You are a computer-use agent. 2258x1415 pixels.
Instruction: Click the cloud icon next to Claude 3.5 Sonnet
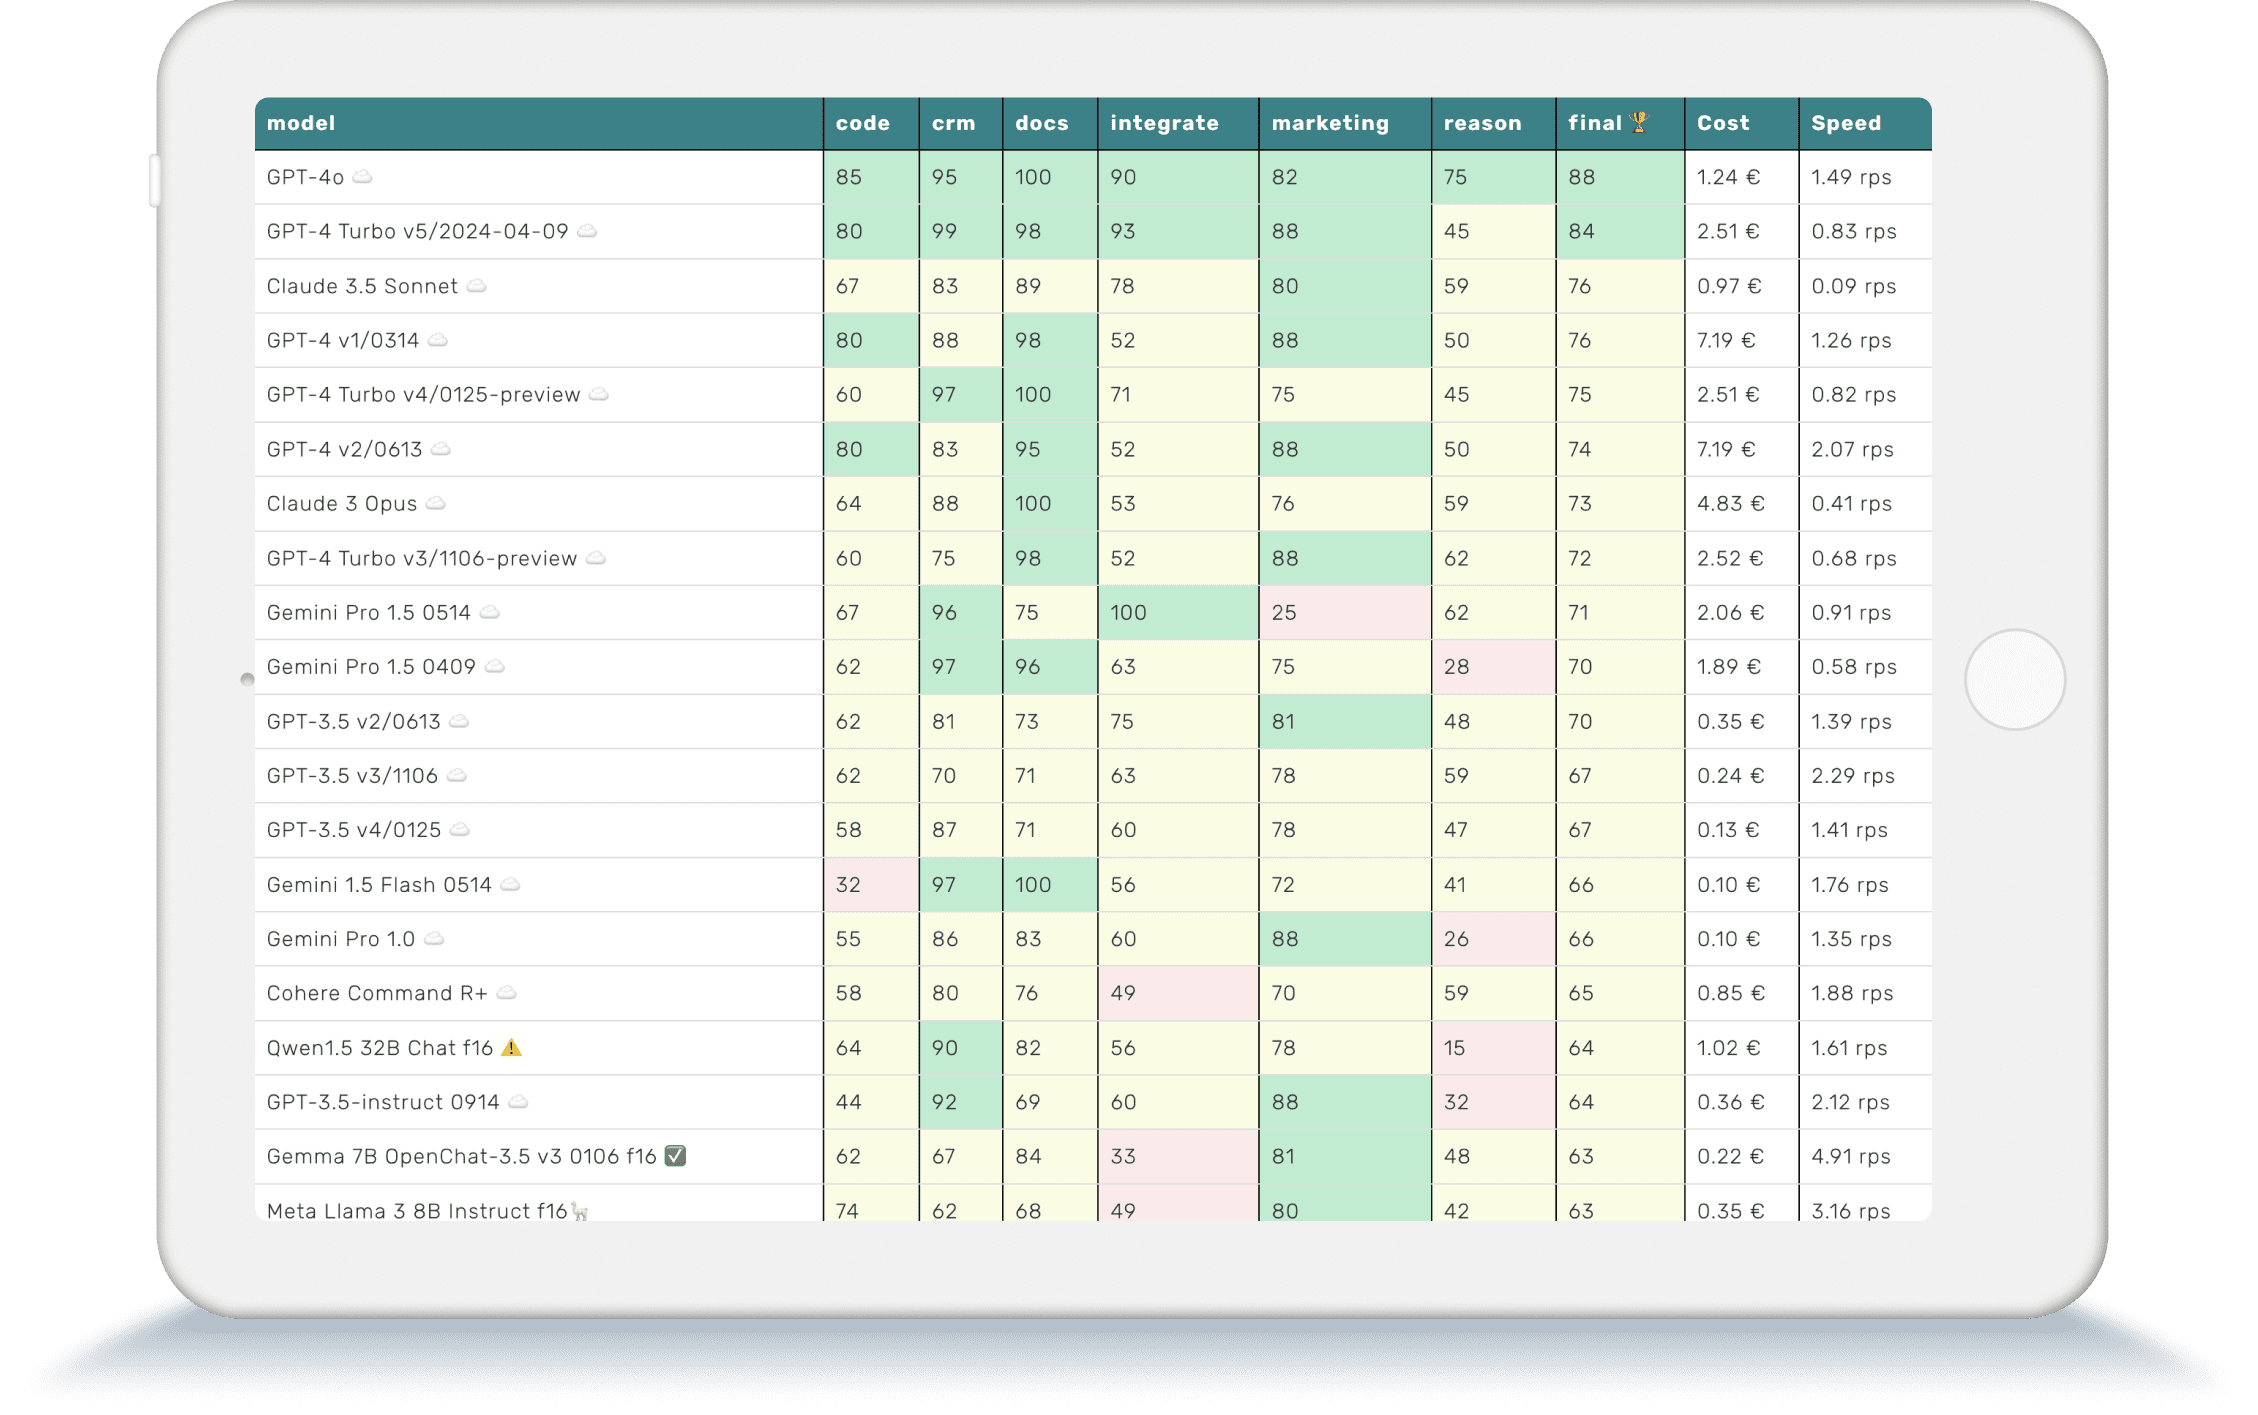click(x=478, y=285)
